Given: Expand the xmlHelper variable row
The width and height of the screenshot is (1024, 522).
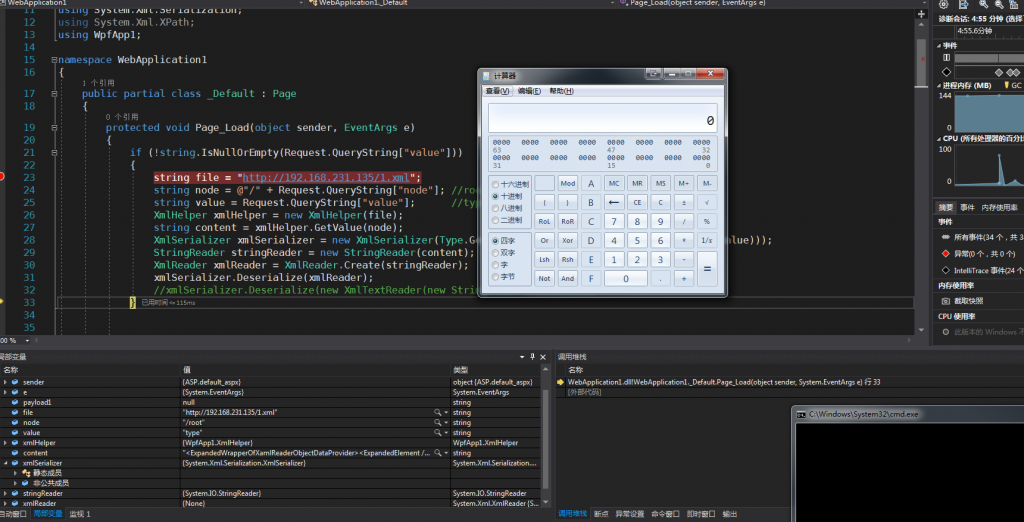Looking at the screenshot, I should pos(5,443).
